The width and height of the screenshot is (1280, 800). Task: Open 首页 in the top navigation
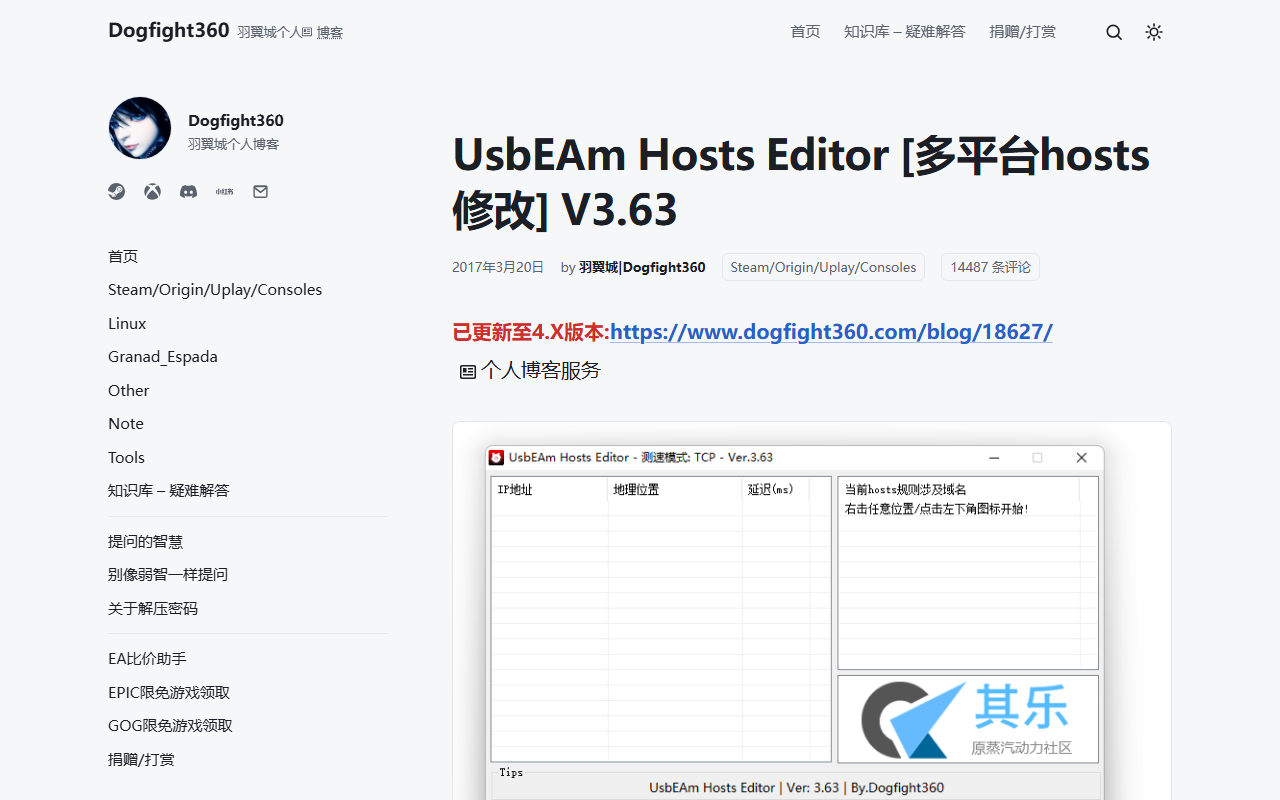point(805,32)
